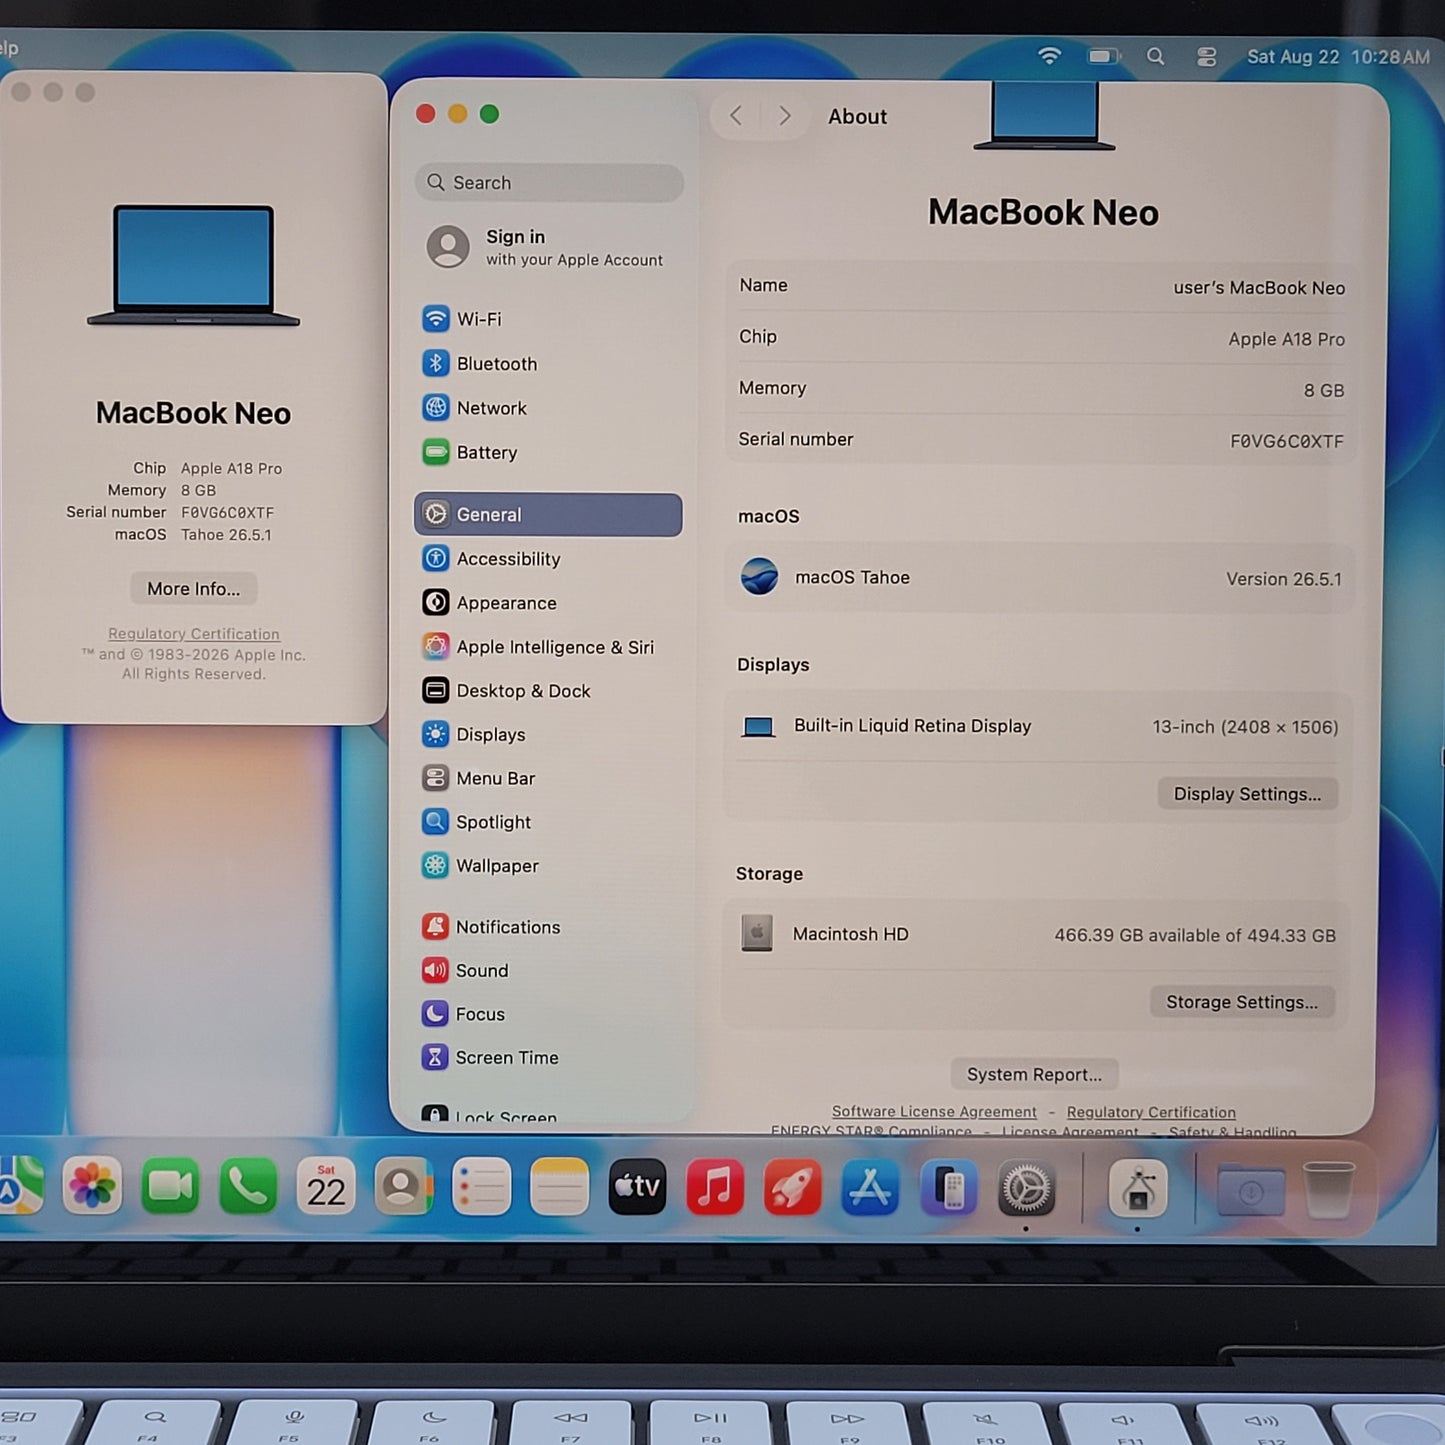The image size is (1445, 1445).
Task: Open Software License Agreement link
Action: tap(934, 1112)
